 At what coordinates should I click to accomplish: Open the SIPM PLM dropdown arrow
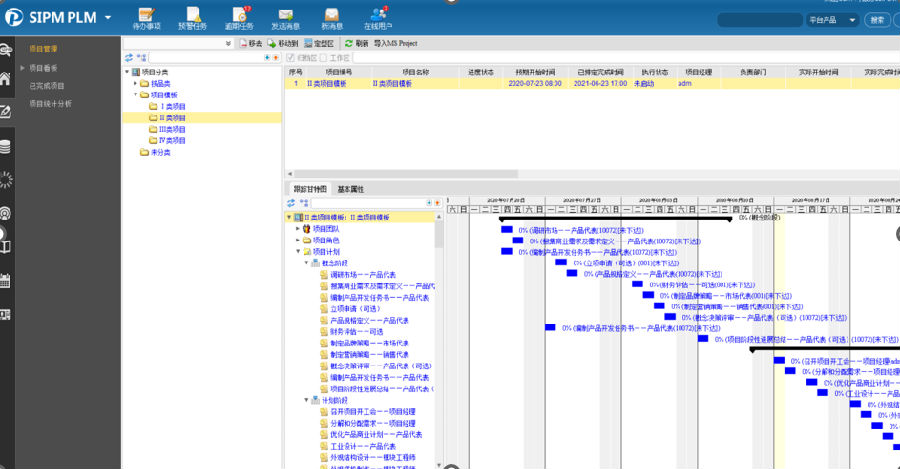(107, 17)
